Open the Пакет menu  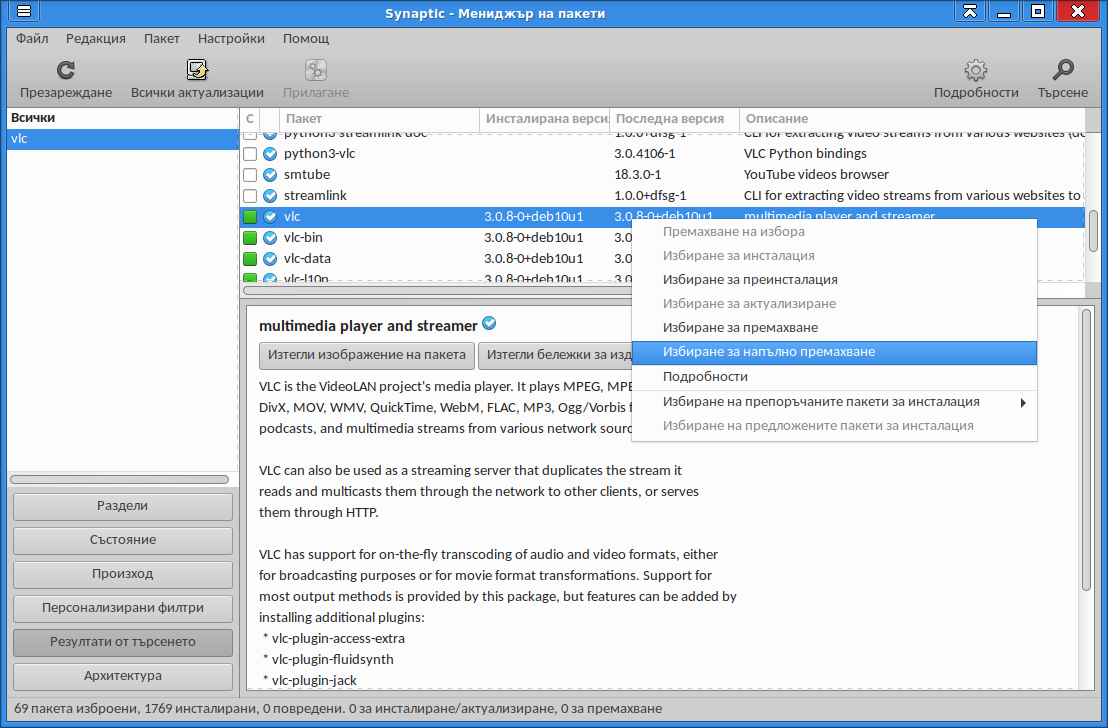coord(162,38)
